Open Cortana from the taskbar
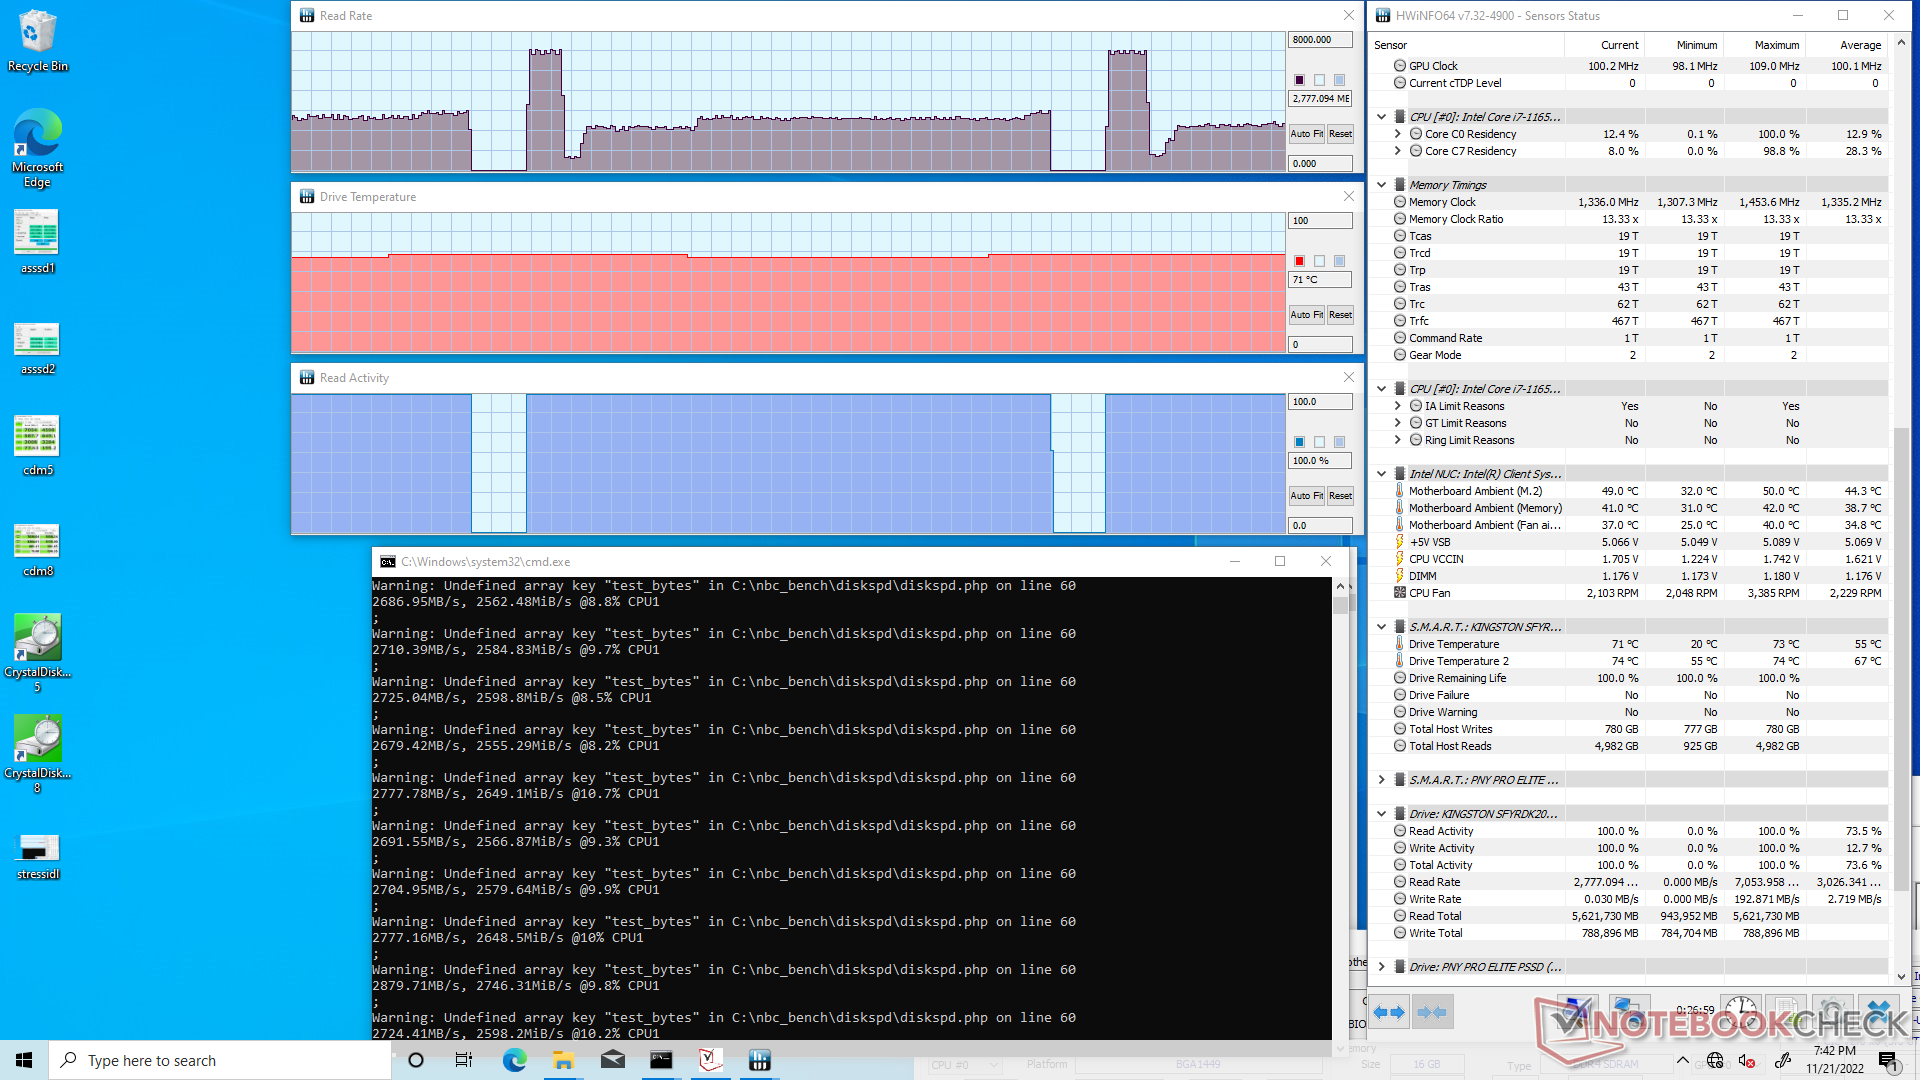 click(416, 1060)
